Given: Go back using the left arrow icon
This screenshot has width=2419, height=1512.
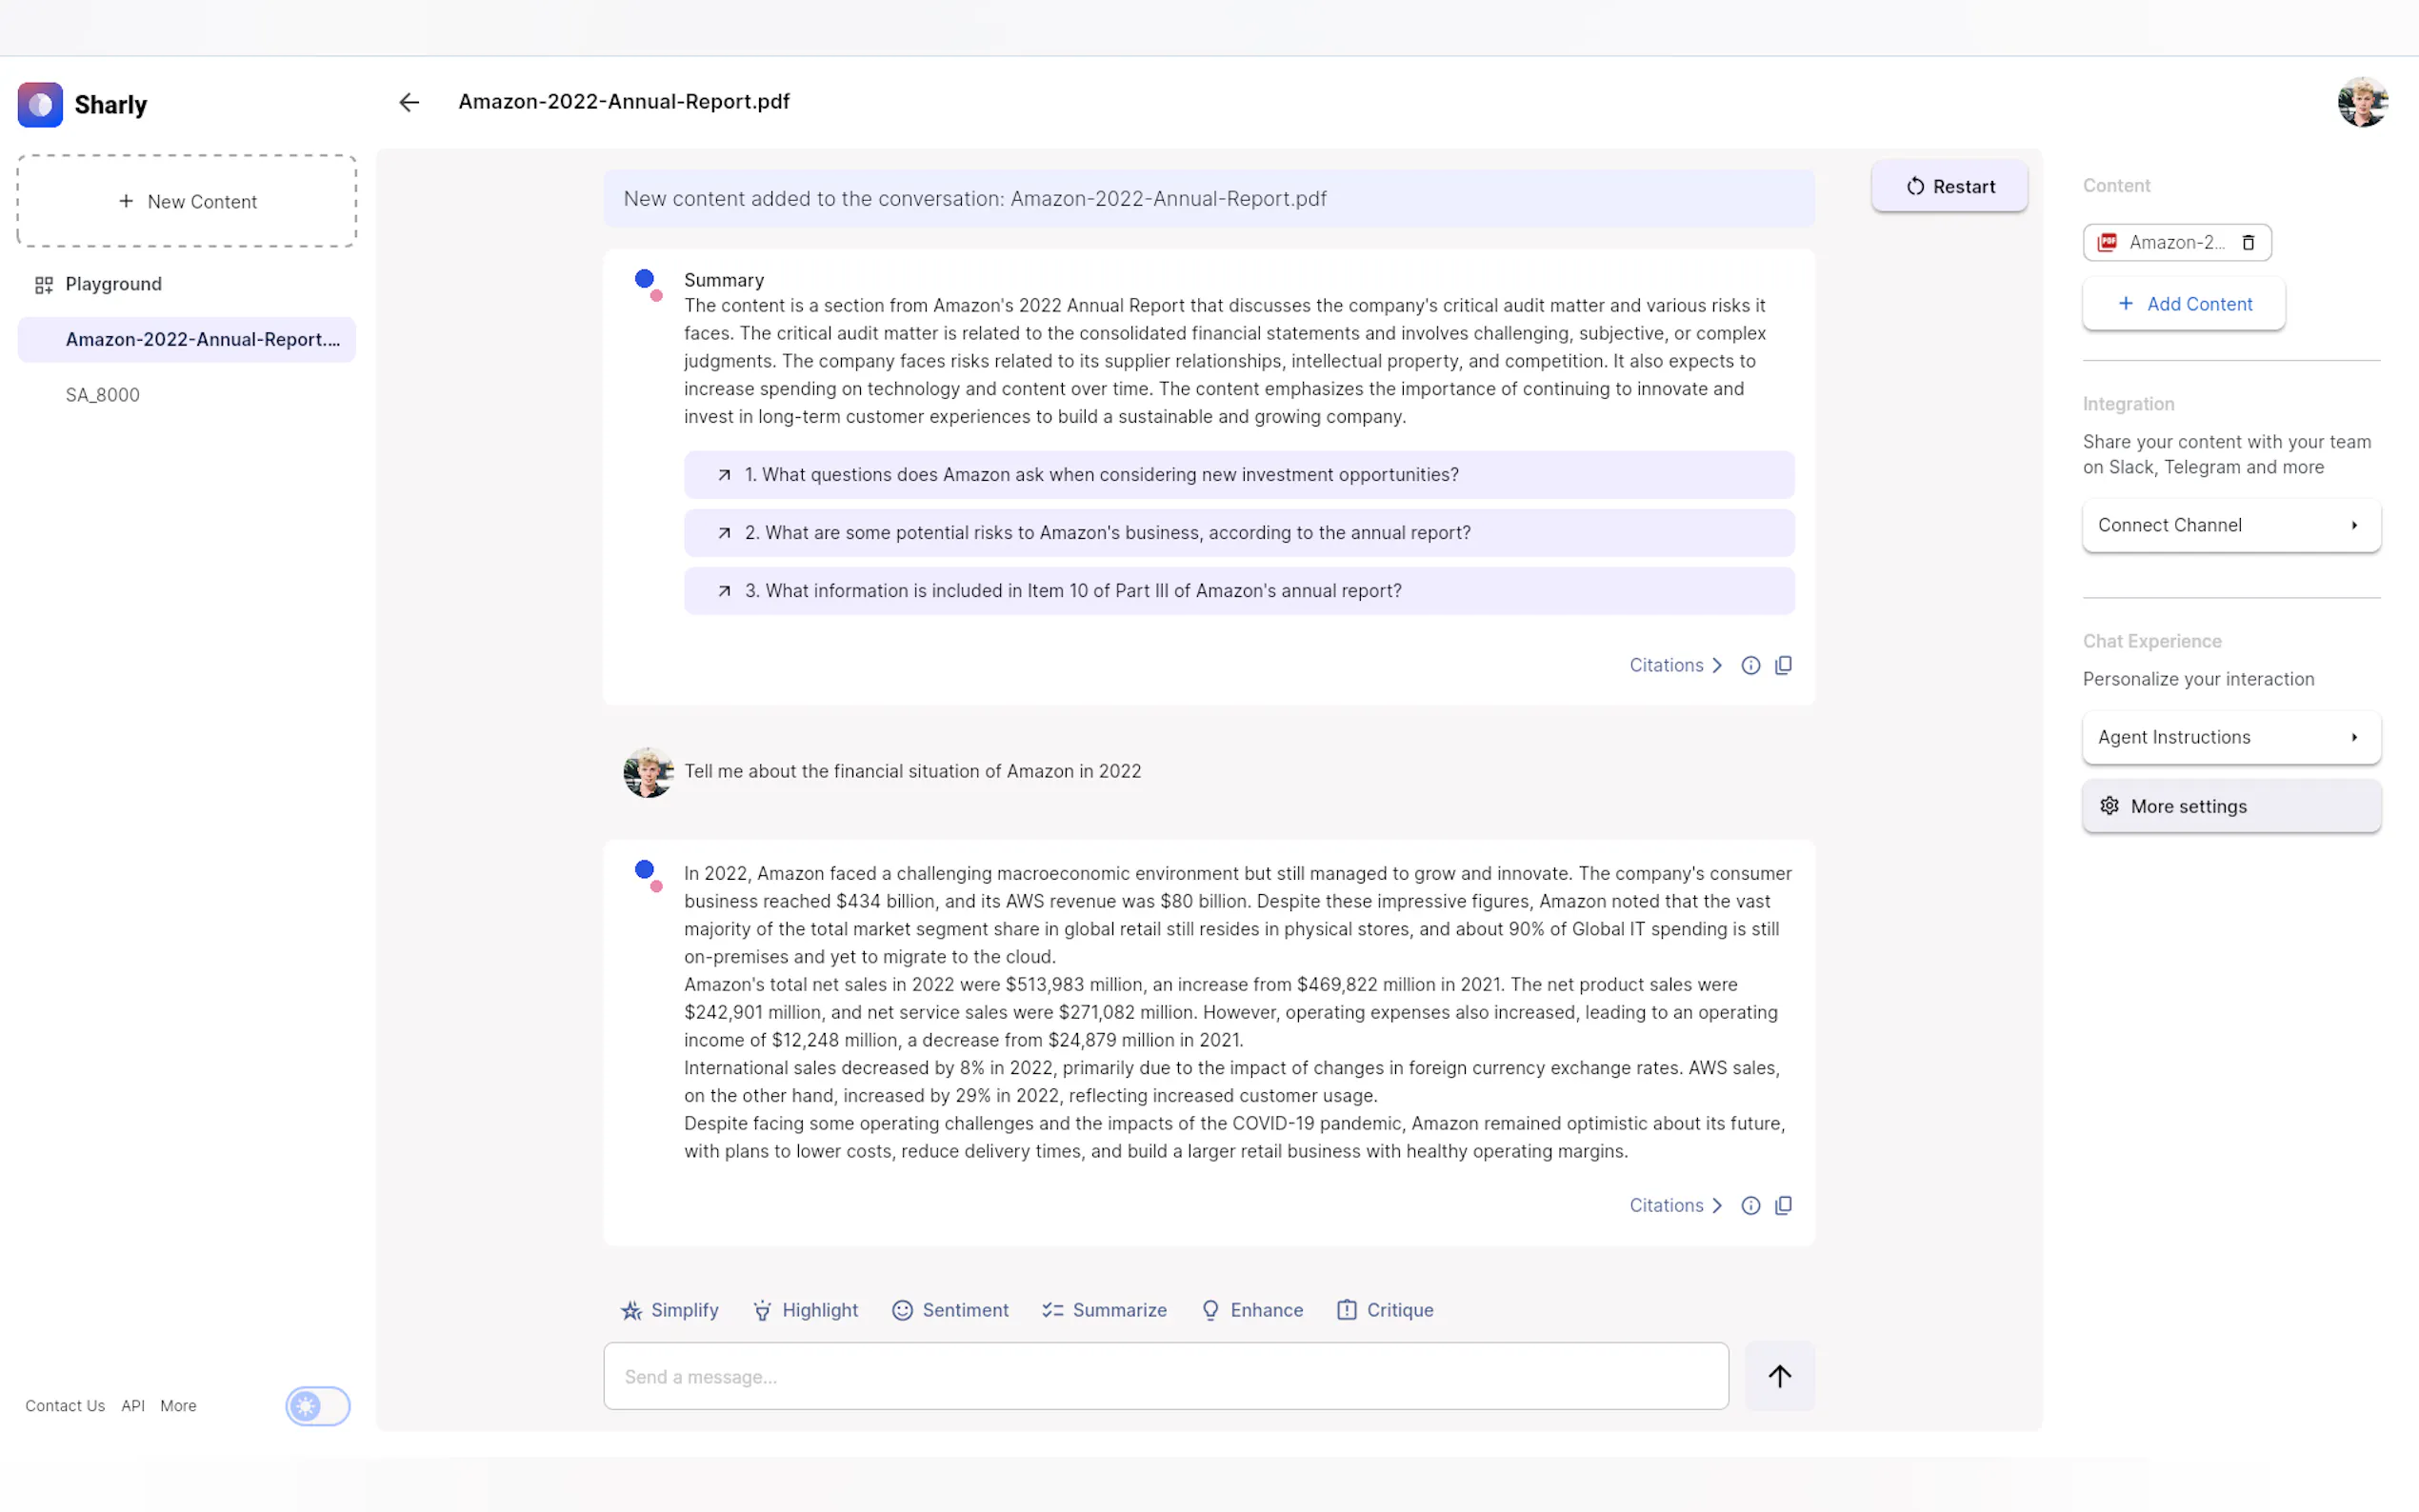Looking at the screenshot, I should pyautogui.click(x=408, y=102).
